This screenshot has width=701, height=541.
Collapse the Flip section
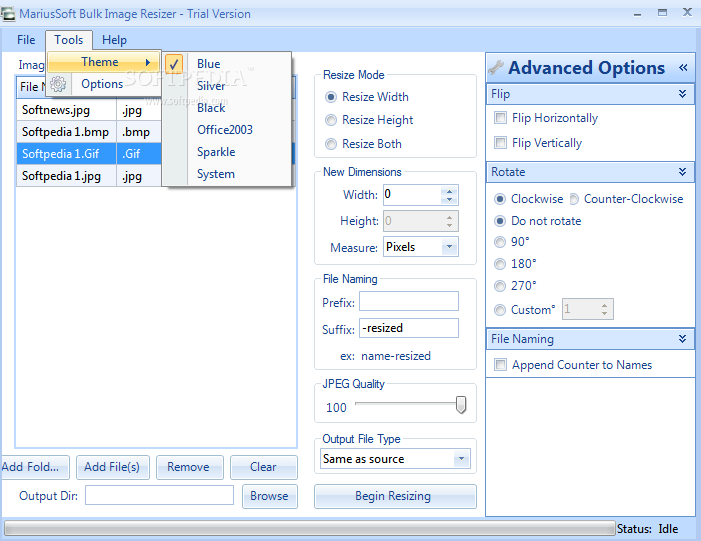tap(682, 94)
